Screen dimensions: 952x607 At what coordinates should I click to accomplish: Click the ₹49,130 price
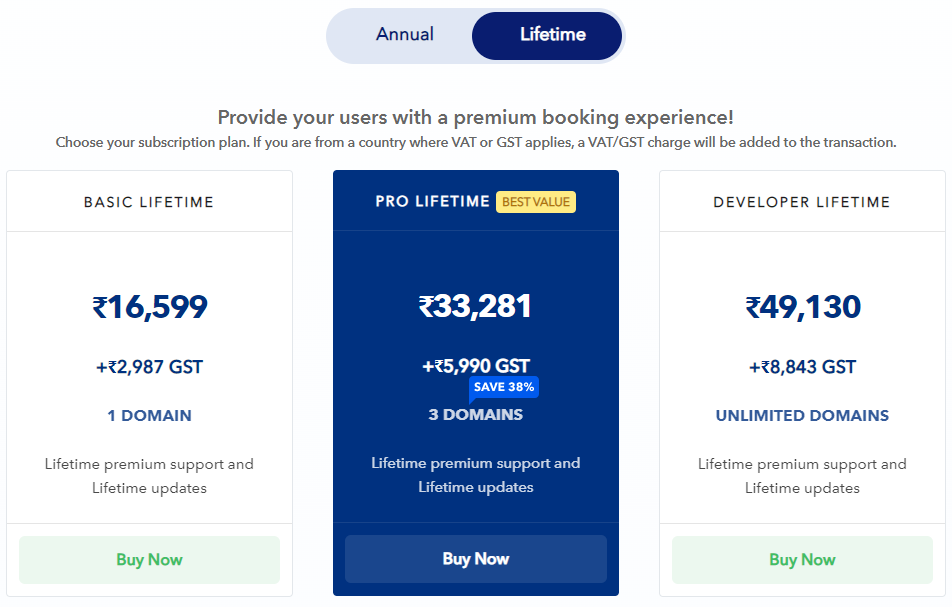803,307
